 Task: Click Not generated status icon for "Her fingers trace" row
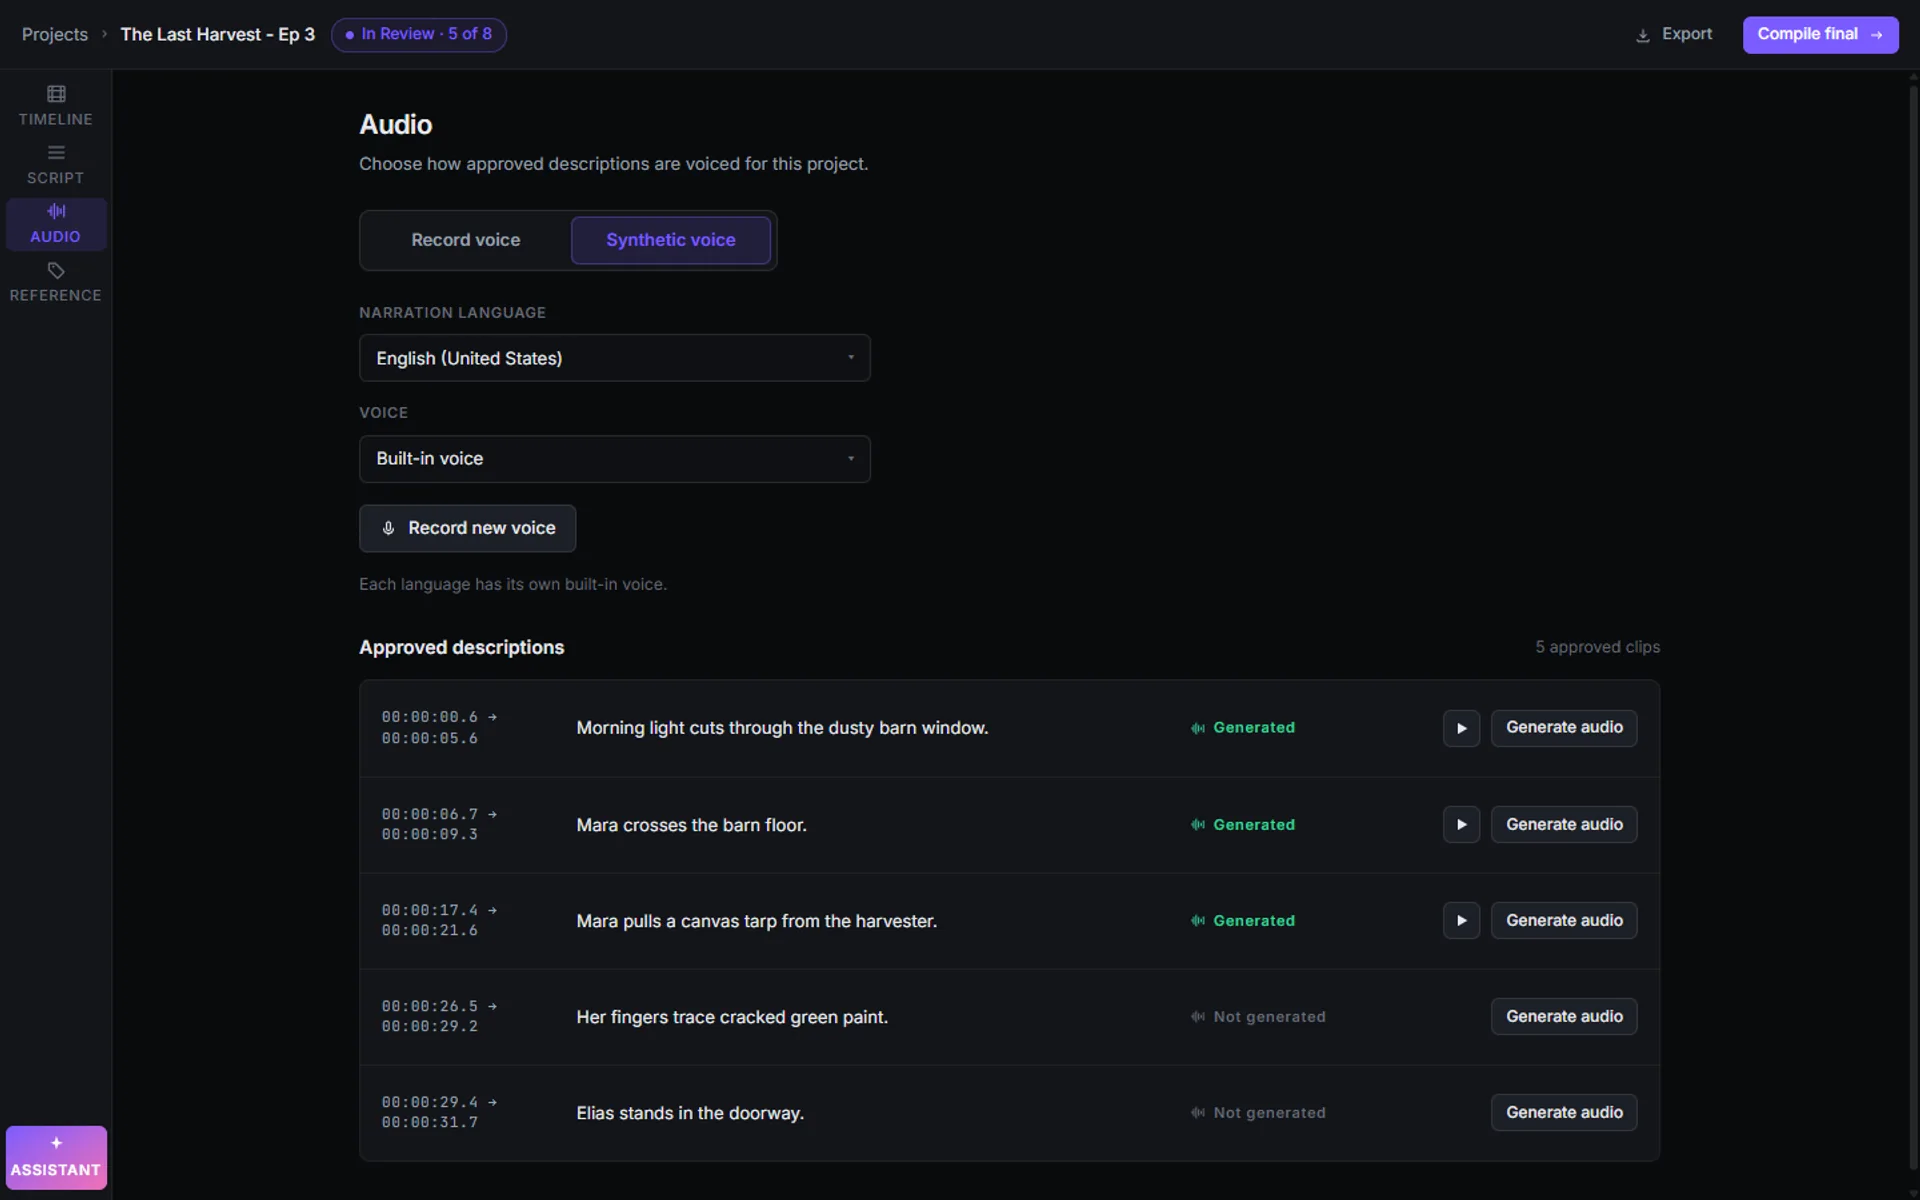click(x=1197, y=1017)
